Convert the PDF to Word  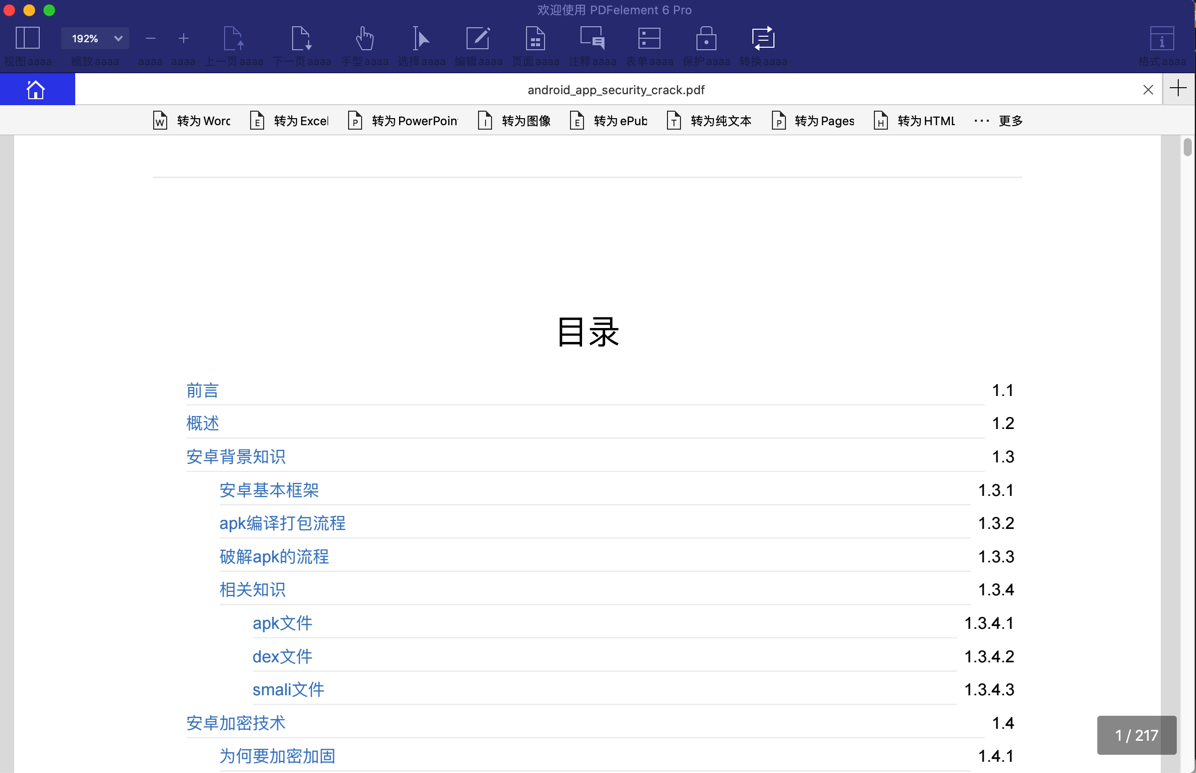191,121
